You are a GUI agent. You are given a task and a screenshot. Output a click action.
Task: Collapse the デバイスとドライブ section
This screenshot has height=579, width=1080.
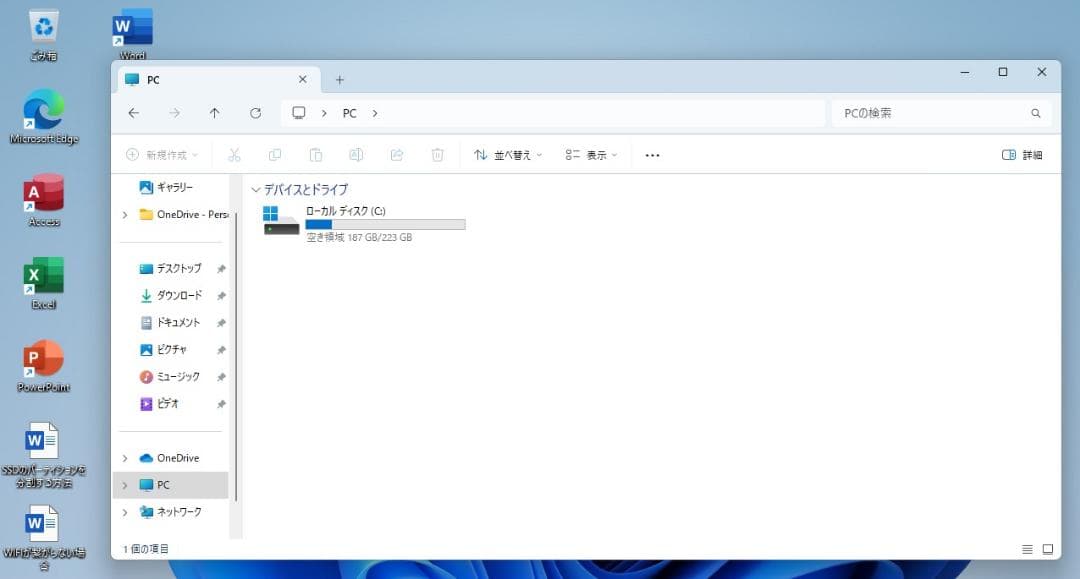tap(256, 189)
